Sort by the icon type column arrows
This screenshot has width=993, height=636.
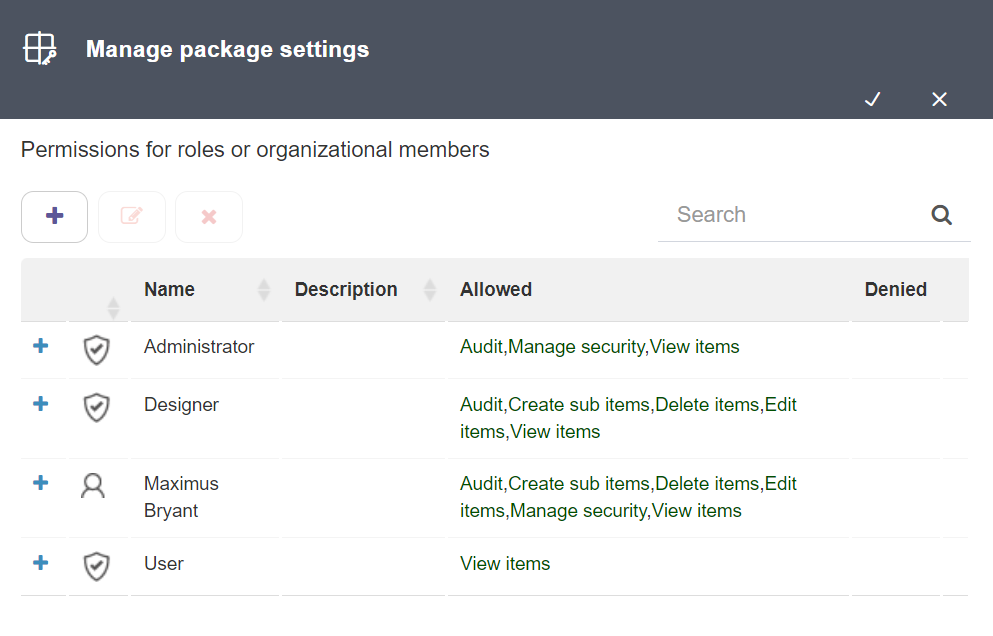click(113, 308)
